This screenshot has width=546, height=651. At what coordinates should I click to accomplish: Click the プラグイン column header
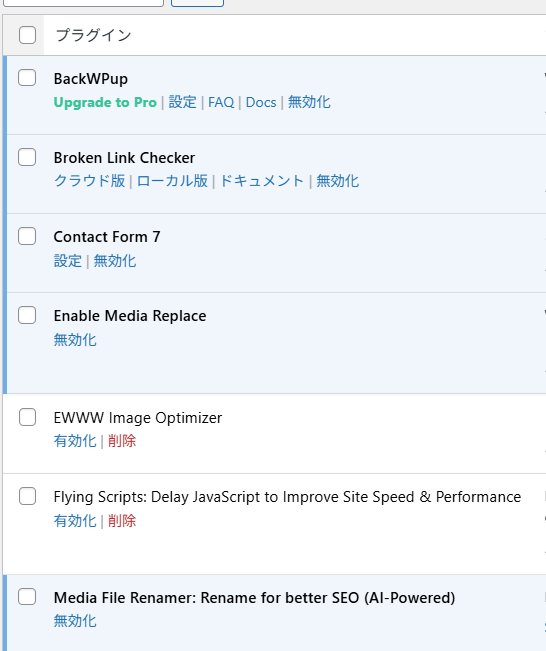tap(93, 35)
